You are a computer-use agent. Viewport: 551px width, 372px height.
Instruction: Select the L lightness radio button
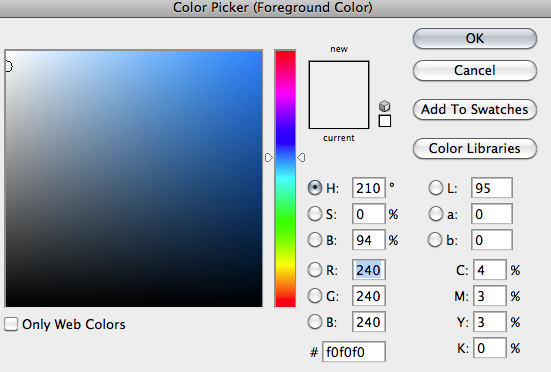tap(435, 188)
